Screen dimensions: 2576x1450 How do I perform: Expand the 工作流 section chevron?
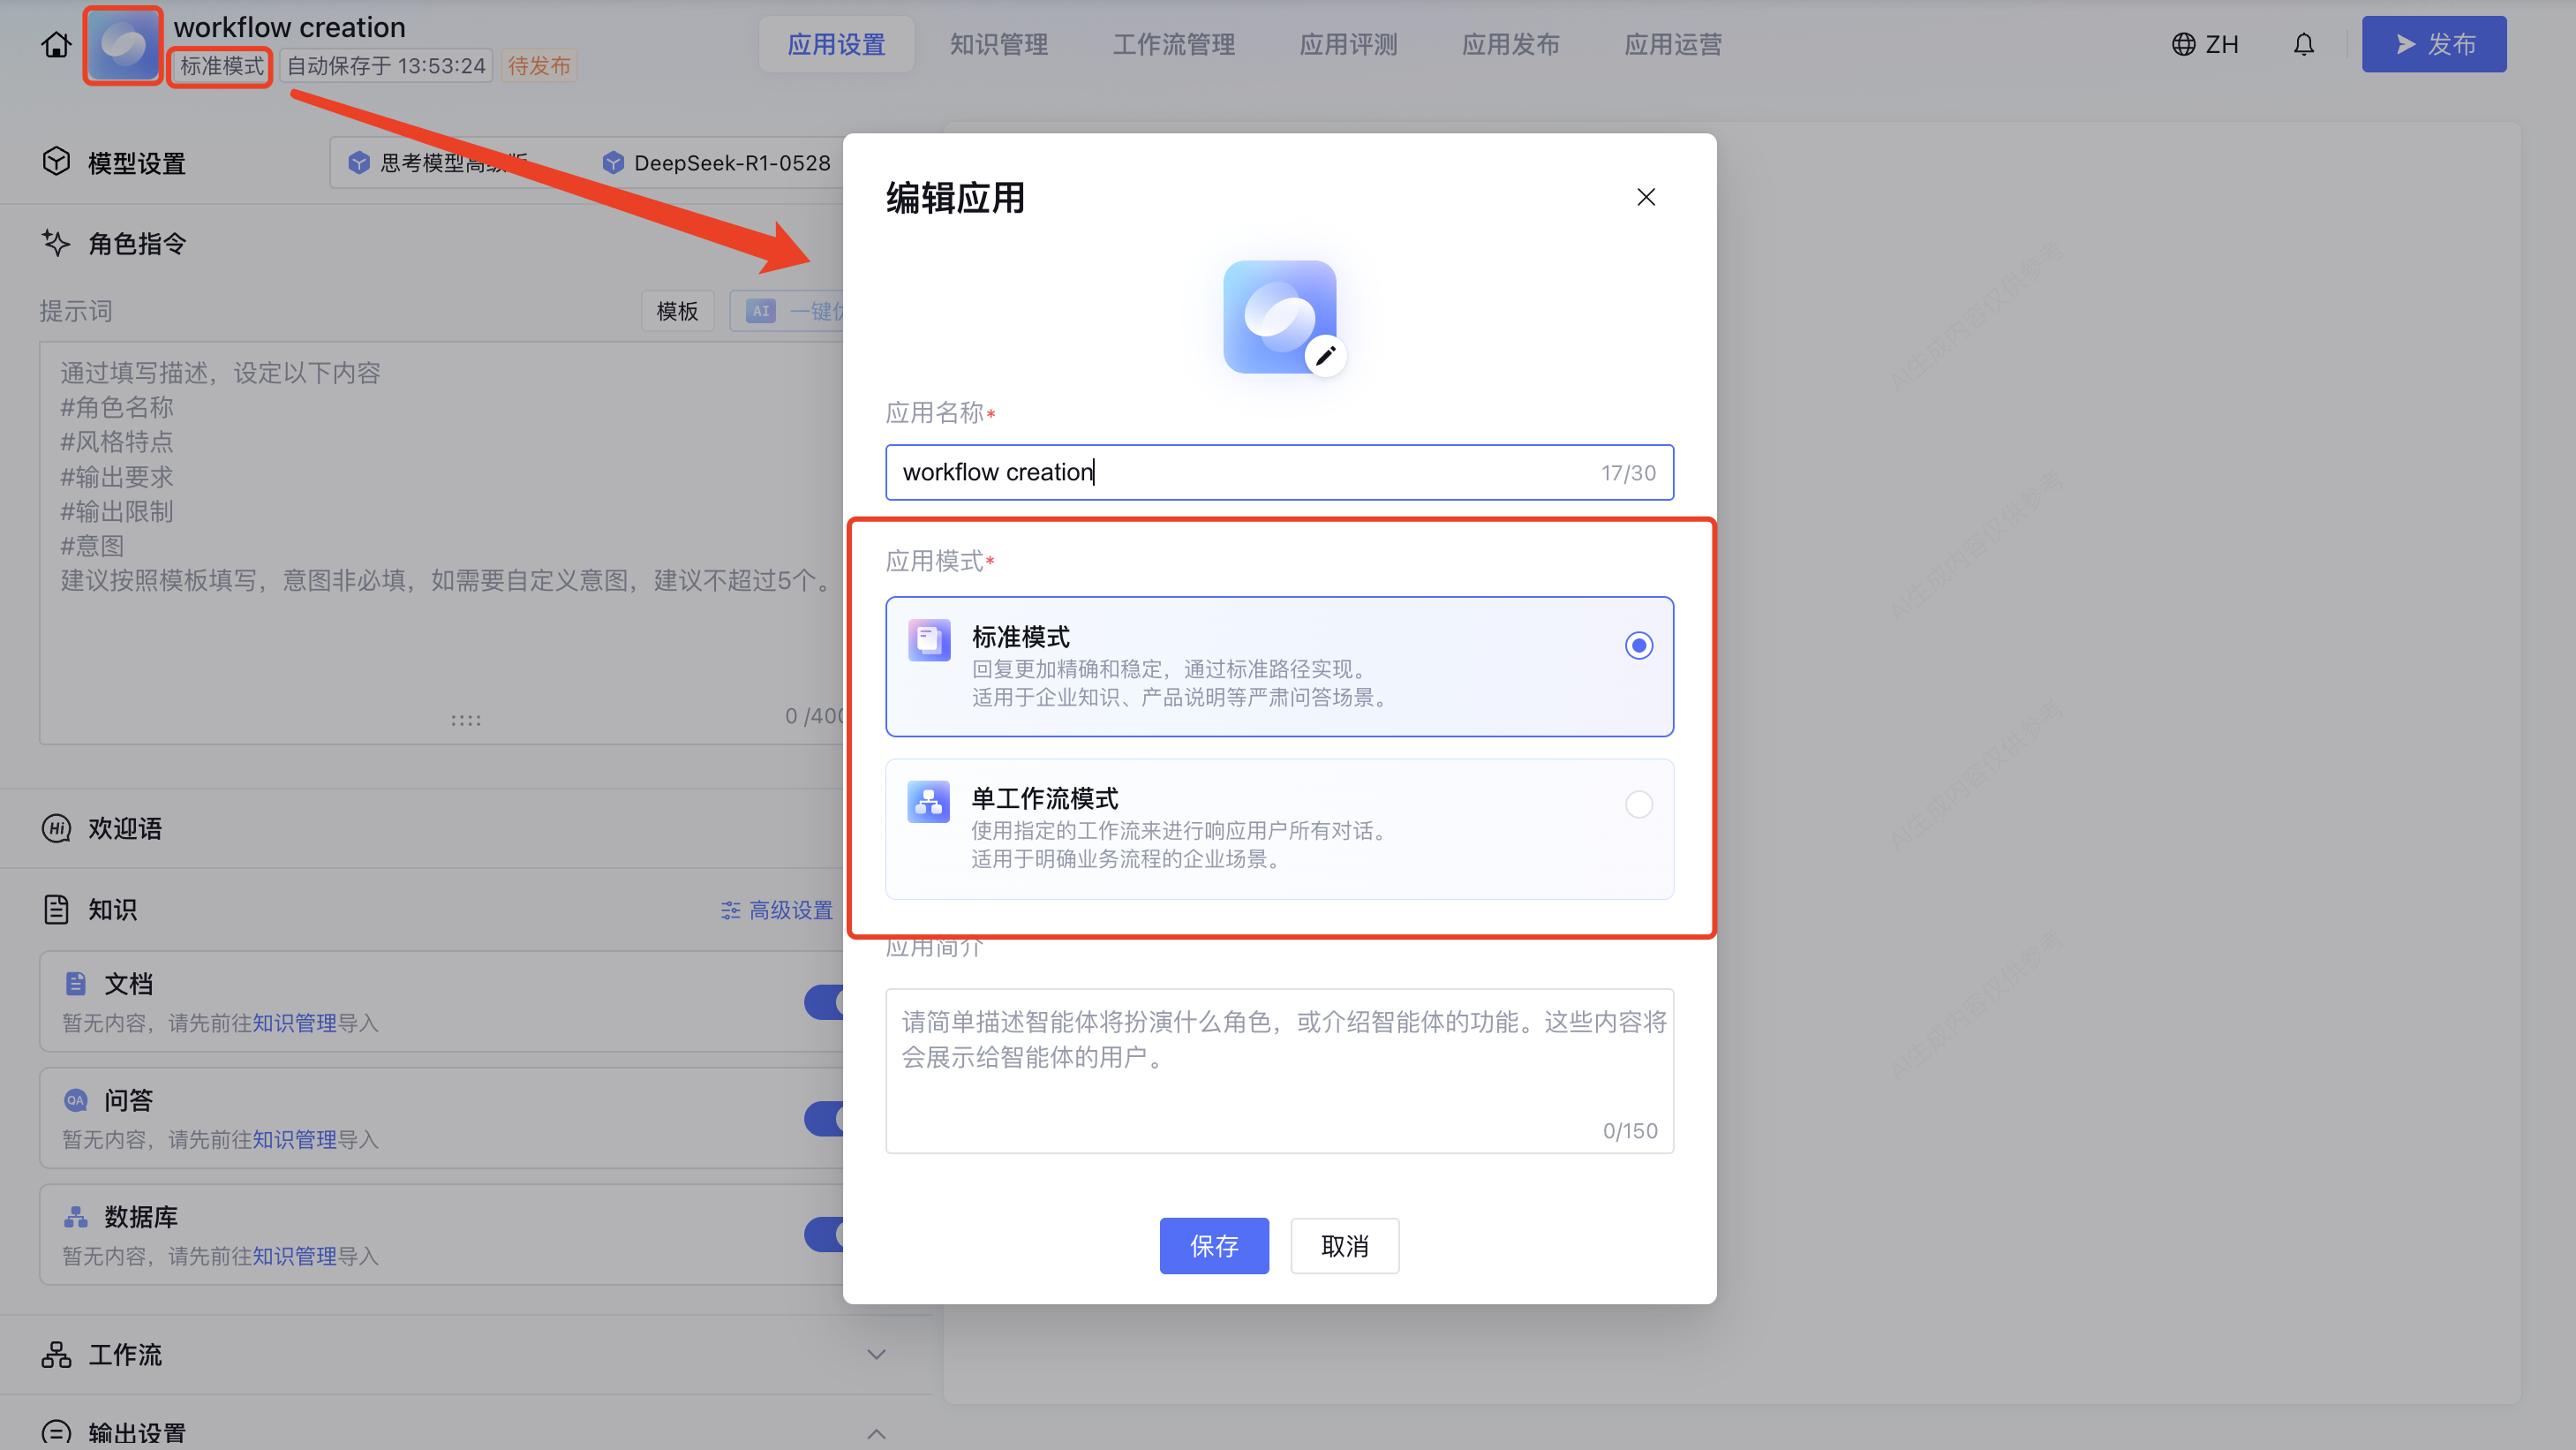(876, 1355)
